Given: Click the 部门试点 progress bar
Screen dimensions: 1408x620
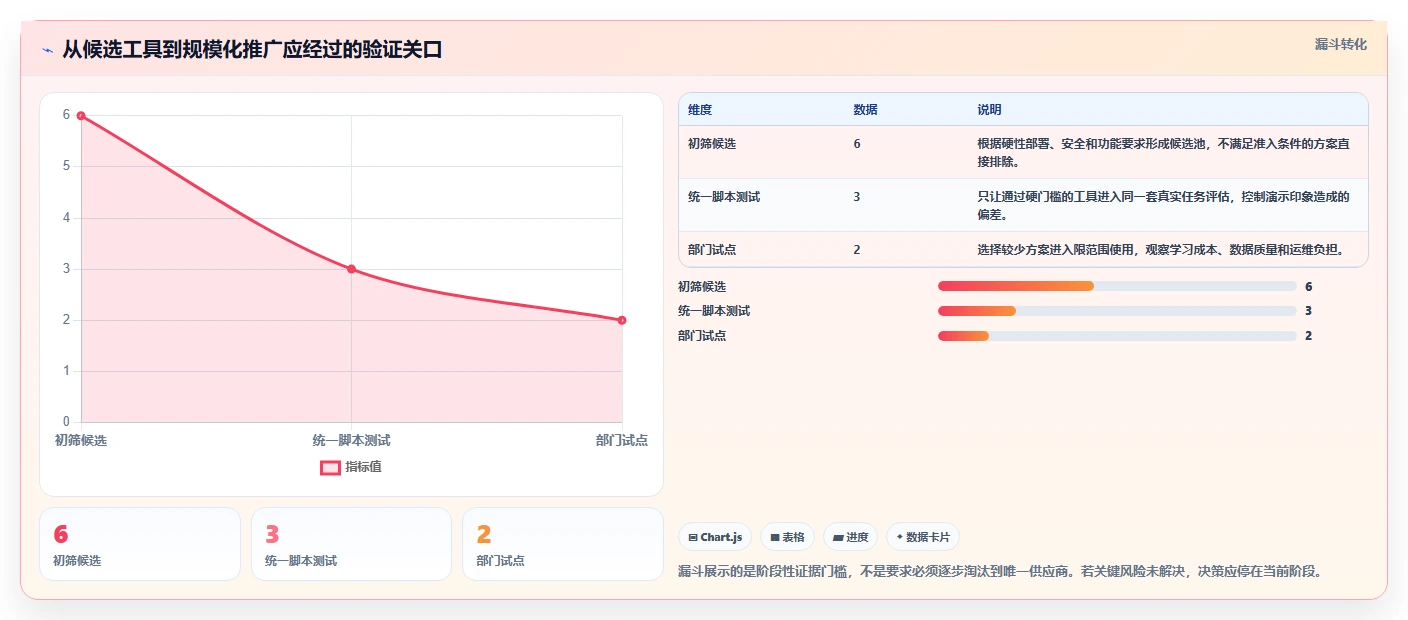Looking at the screenshot, I should click(x=1117, y=336).
